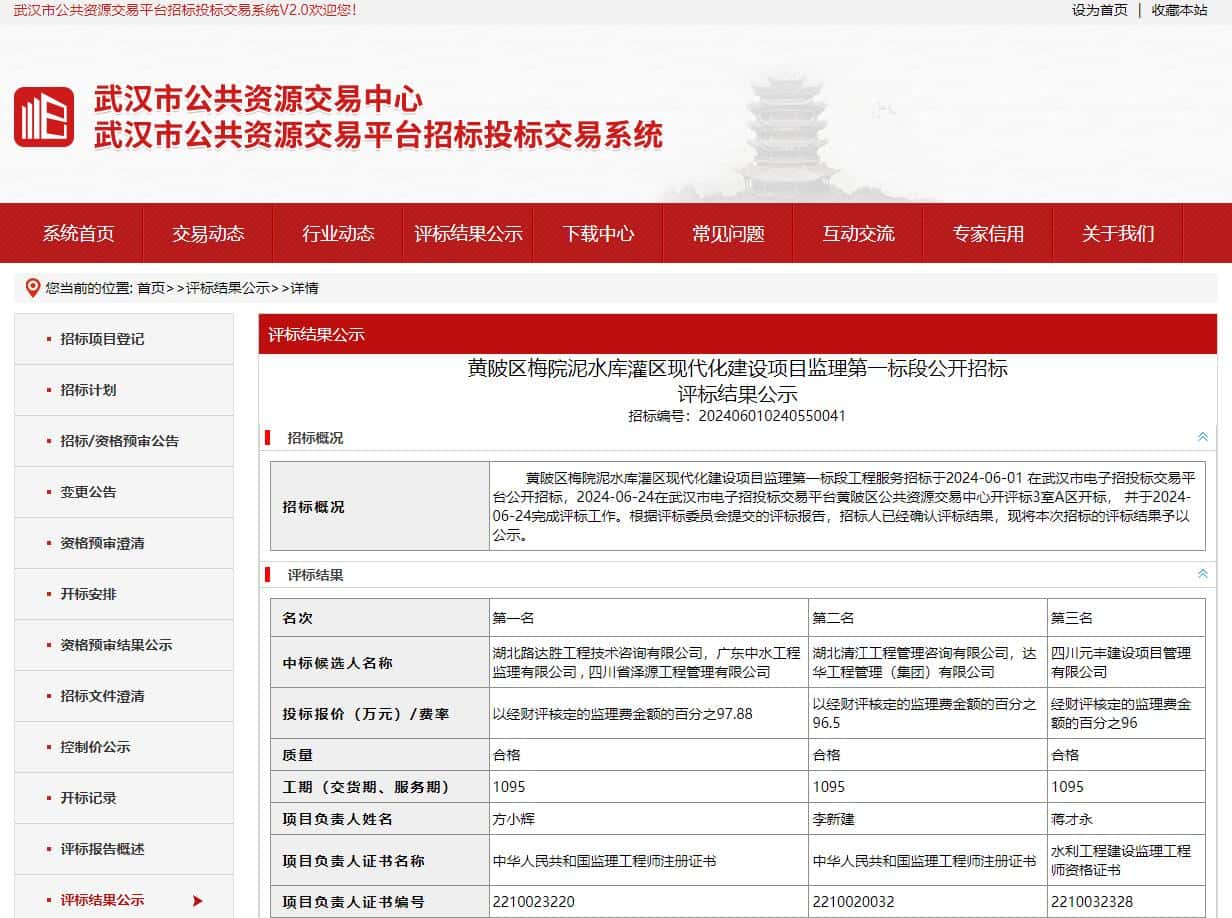The height and width of the screenshot is (918, 1232).
Task: Select 专家信用 in the navigation bar
Action: [988, 234]
